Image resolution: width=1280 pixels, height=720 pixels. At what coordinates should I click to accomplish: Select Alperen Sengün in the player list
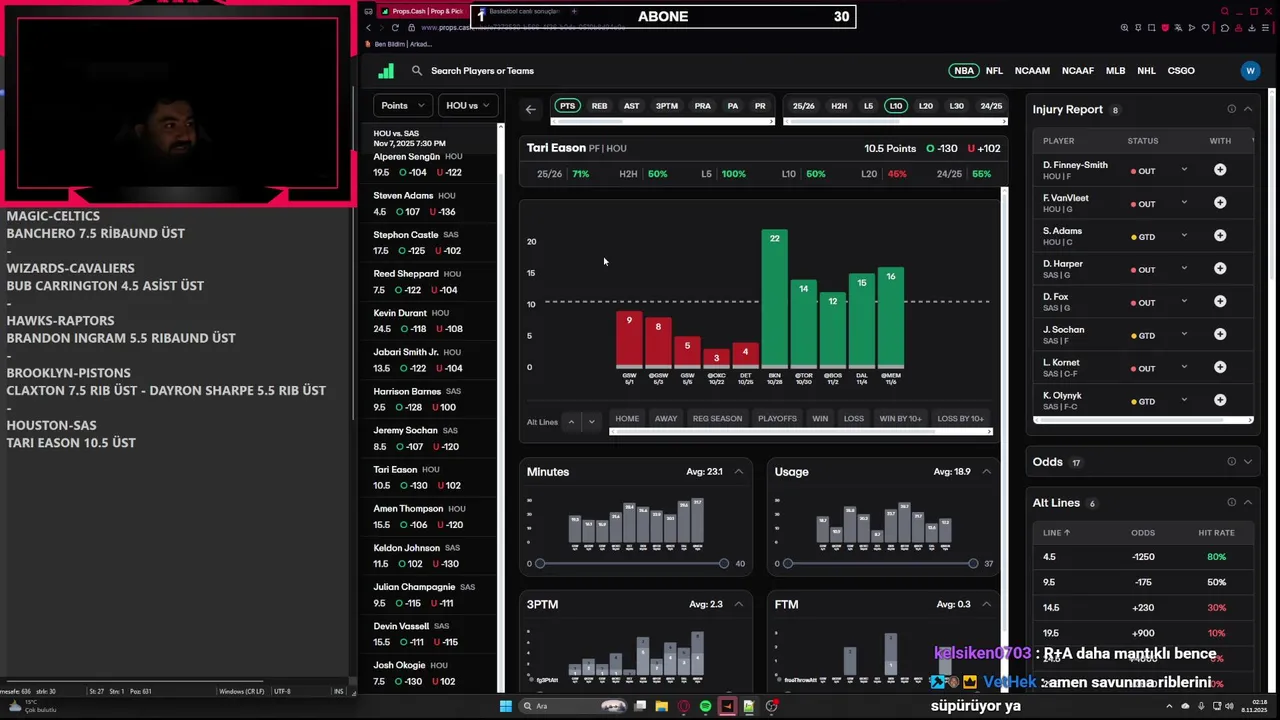[x=432, y=165]
